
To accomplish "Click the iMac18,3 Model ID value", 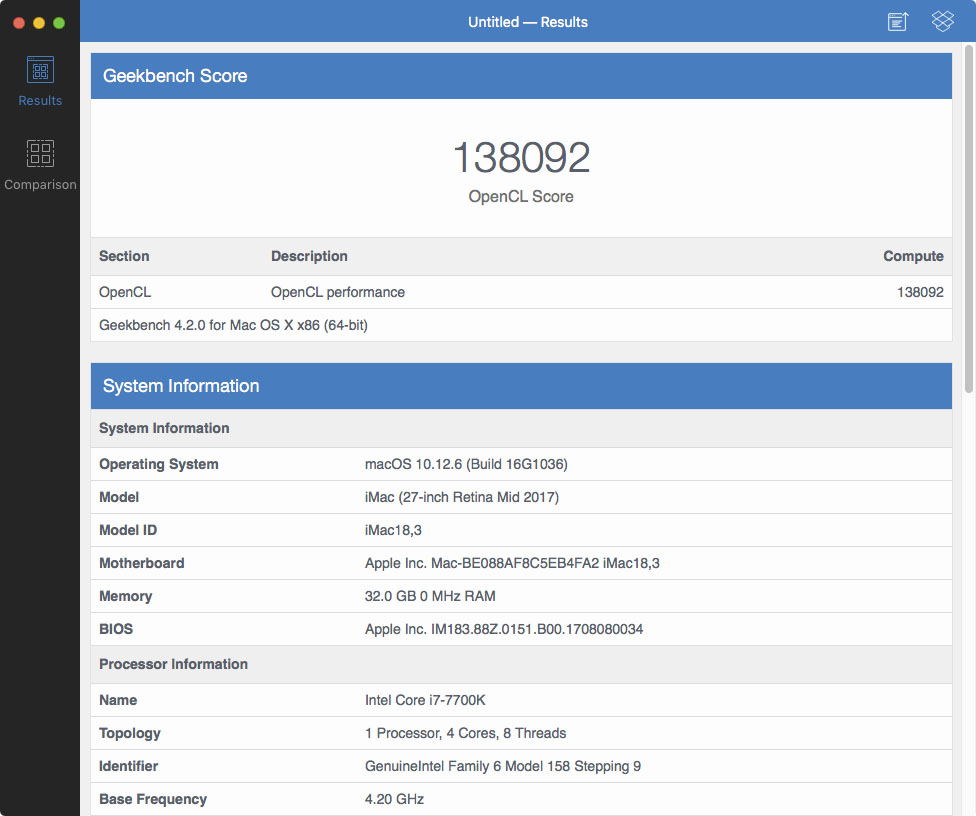I will (393, 530).
